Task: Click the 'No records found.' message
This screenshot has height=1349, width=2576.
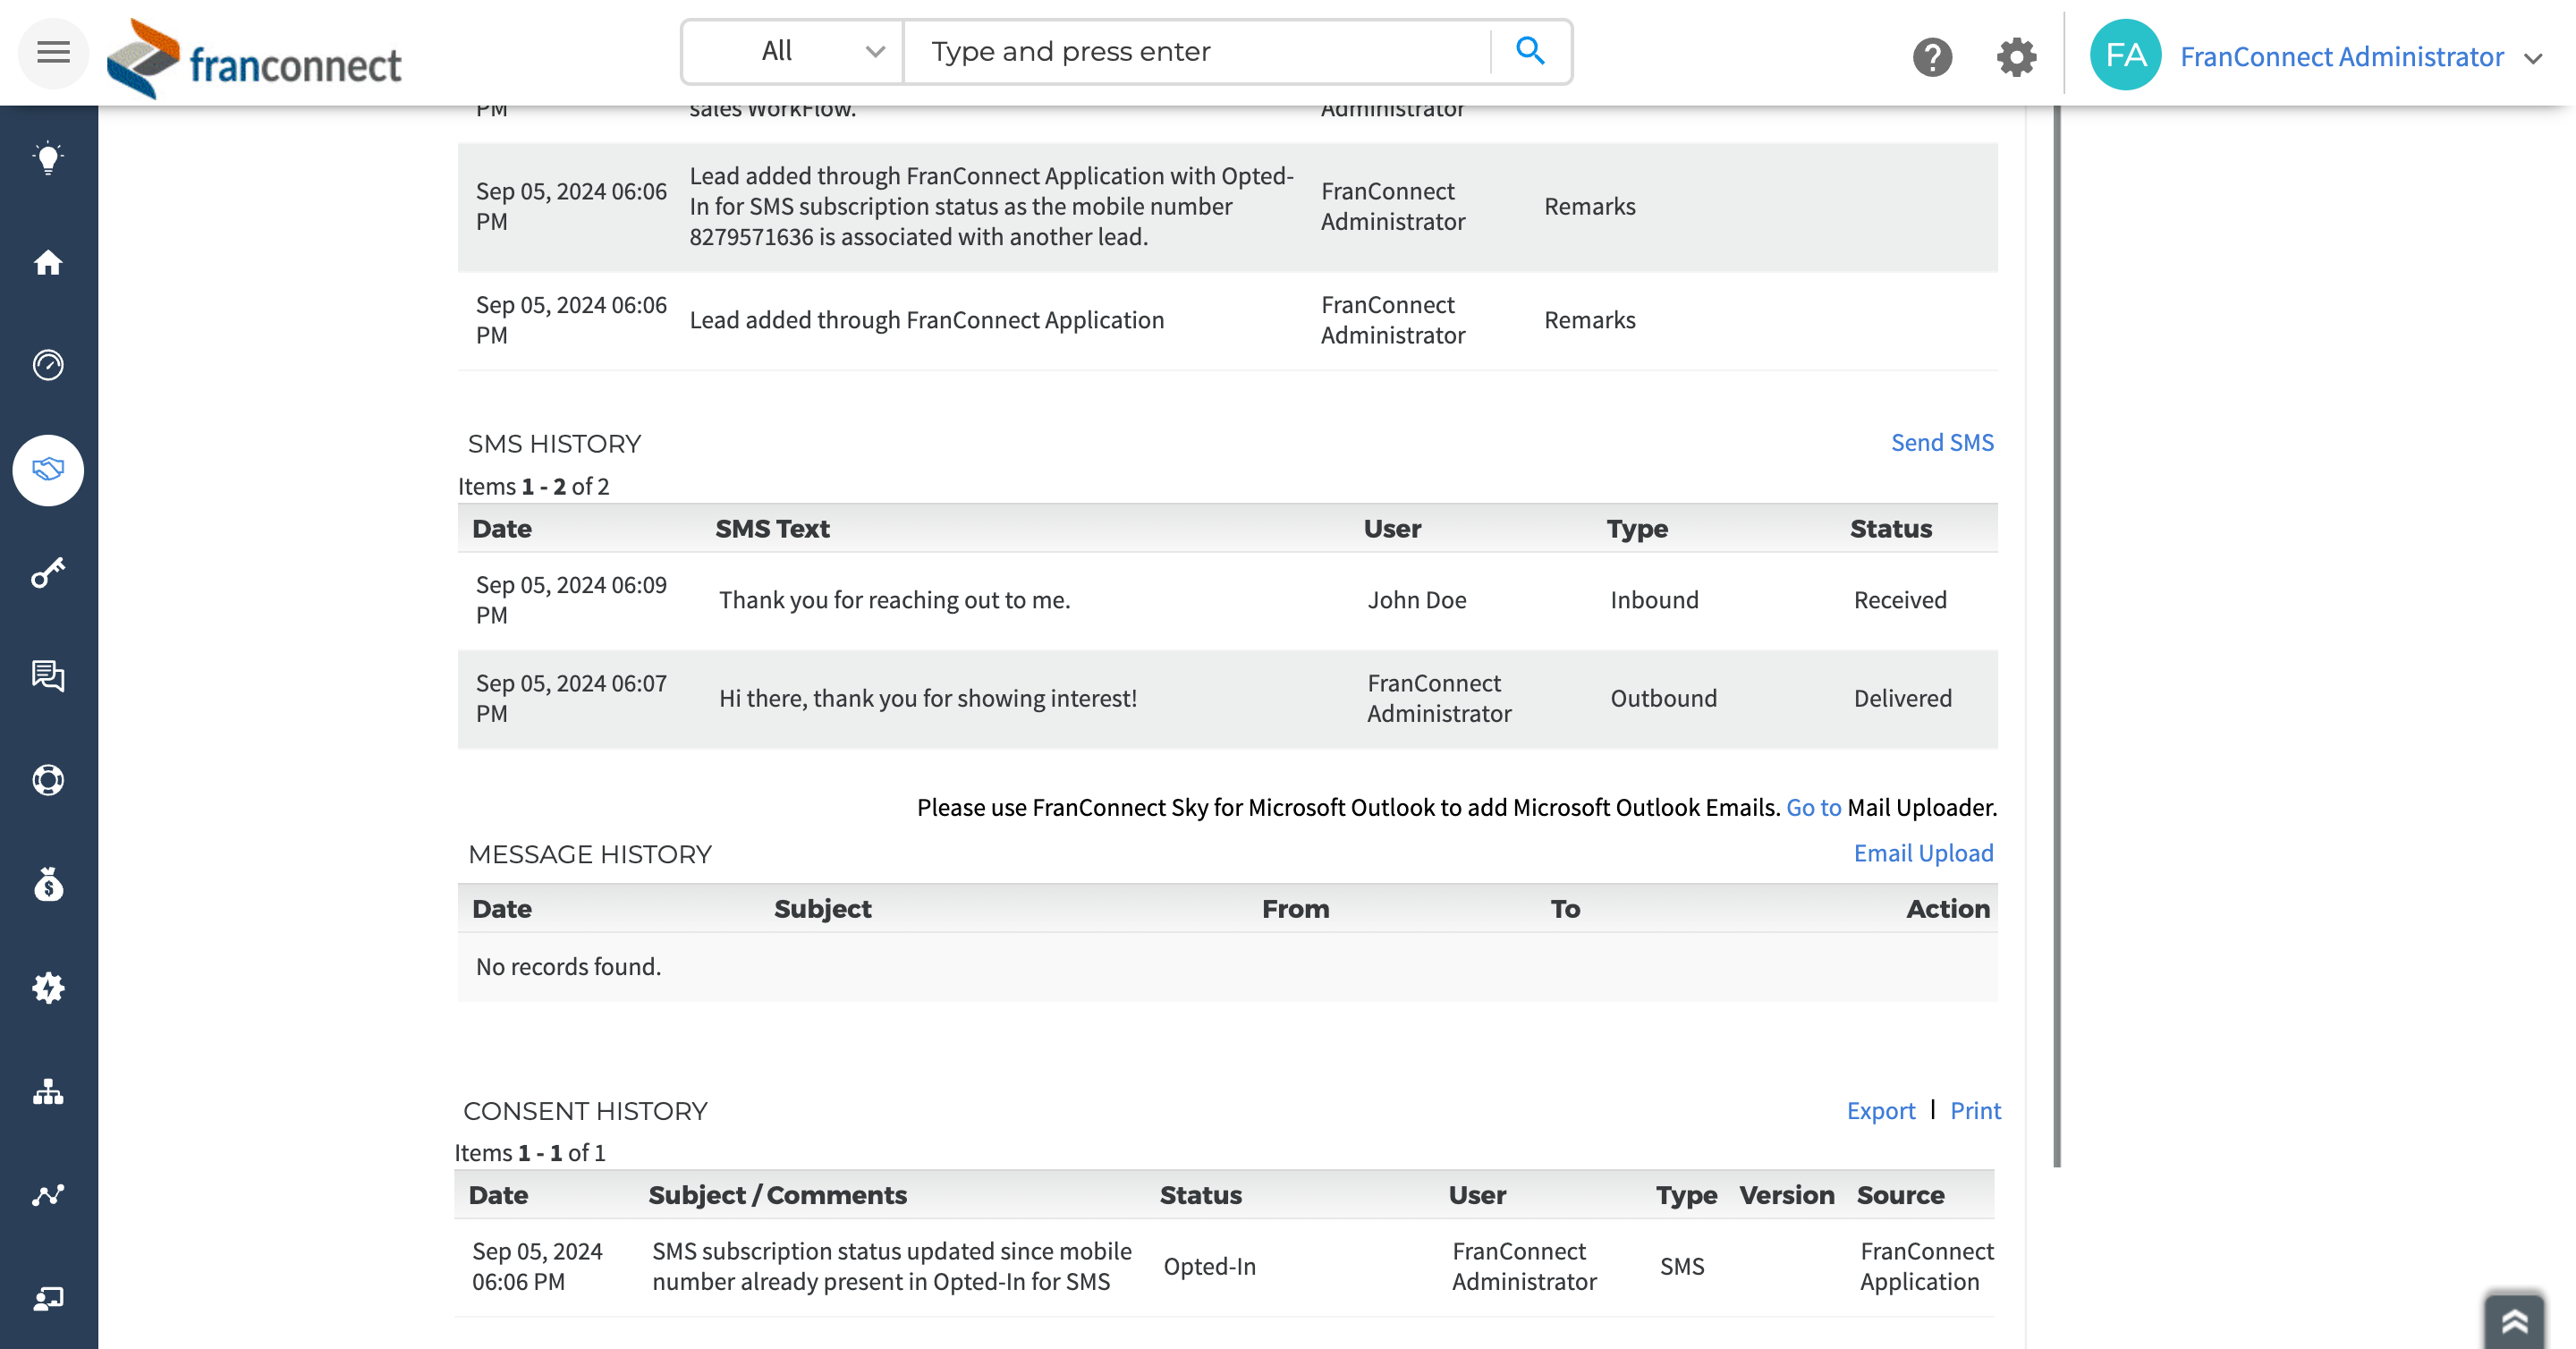Action: (x=568, y=966)
